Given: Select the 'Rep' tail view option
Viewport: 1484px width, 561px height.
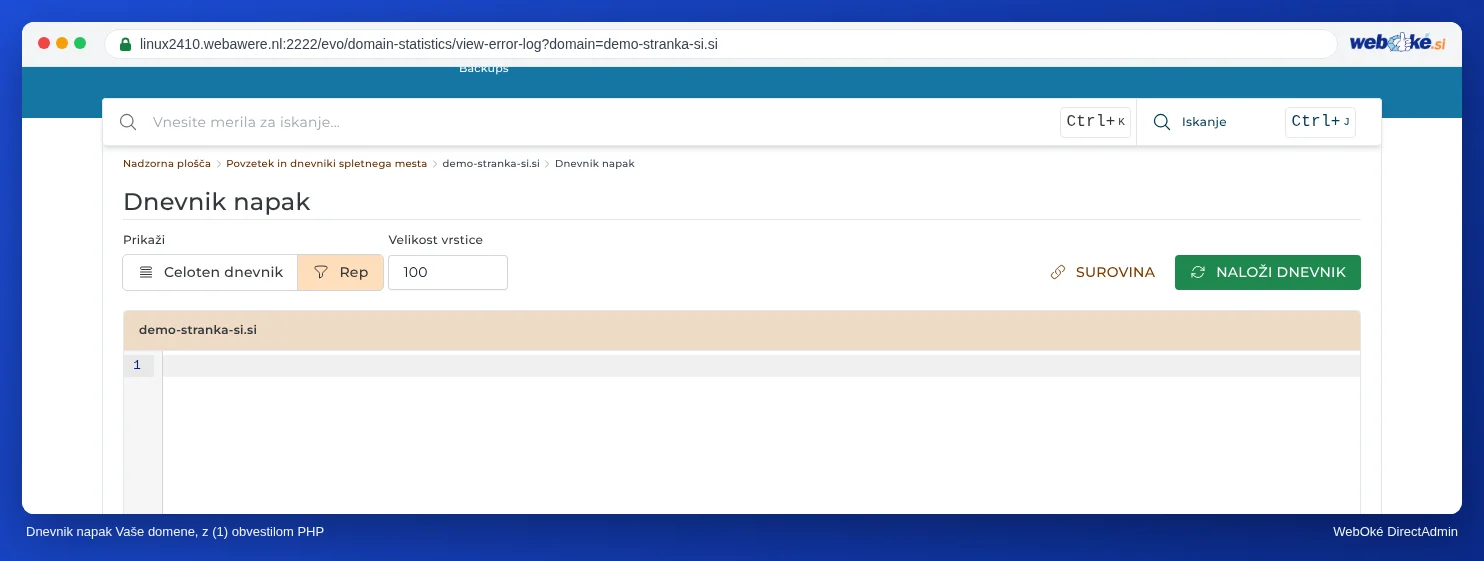Looking at the screenshot, I should click(340, 272).
